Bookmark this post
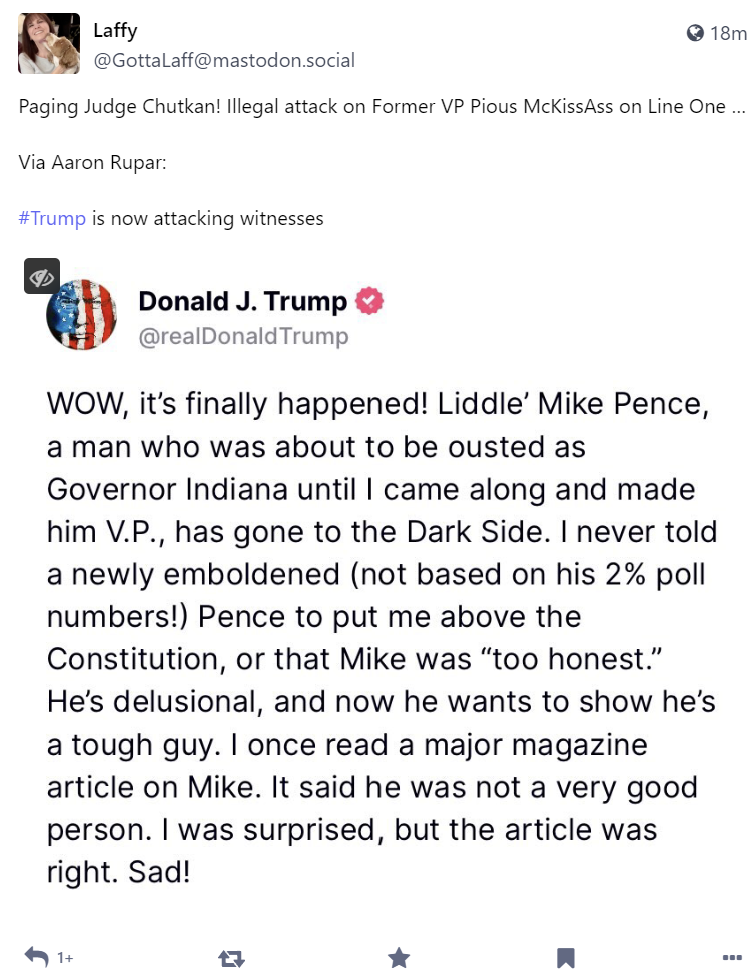 coord(565,958)
